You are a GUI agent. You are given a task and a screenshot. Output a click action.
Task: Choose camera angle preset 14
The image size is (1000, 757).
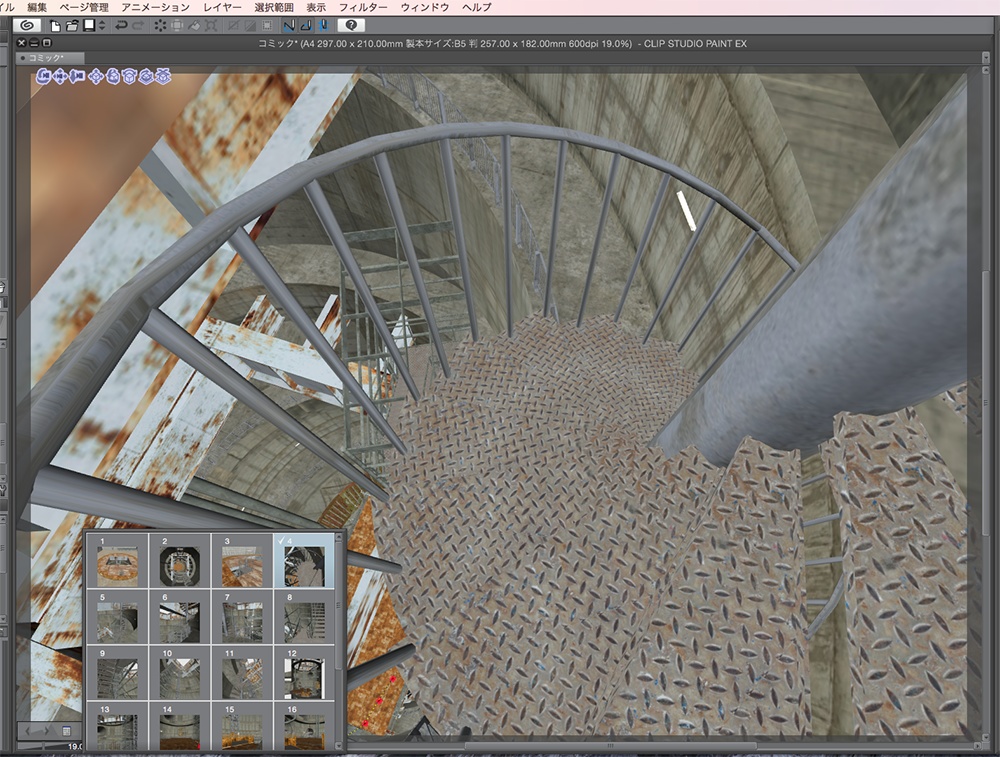click(x=180, y=726)
